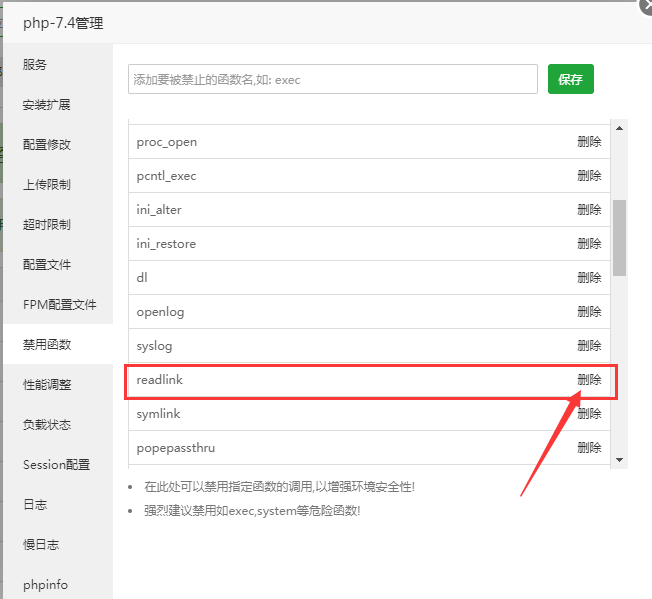Image resolution: width=652 pixels, height=599 pixels.
Task: Switch to the 性能调整 tab
Action: (47, 385)
